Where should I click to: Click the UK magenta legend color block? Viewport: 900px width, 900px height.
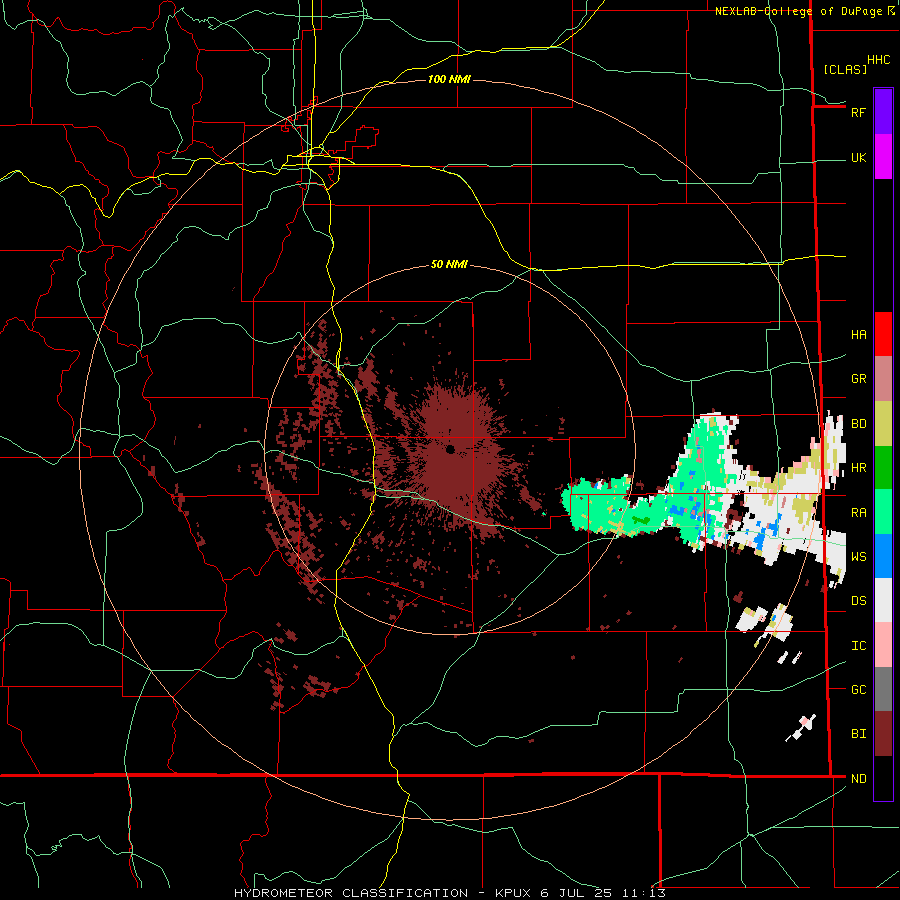[883, 157]
